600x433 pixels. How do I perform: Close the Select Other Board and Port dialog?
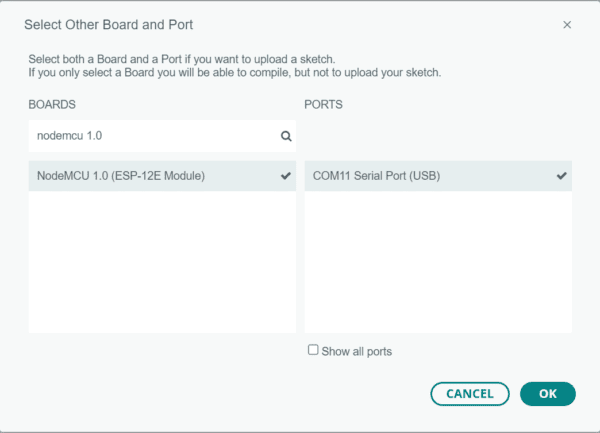(567, 25)
